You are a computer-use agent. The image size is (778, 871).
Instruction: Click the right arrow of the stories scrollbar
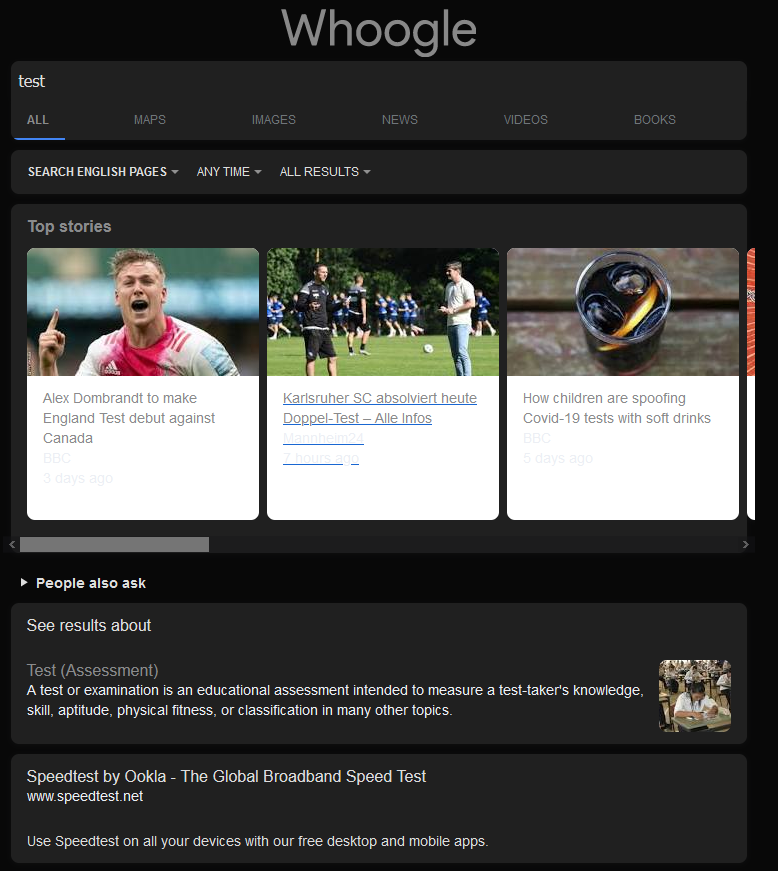click(x=745, y=544)
